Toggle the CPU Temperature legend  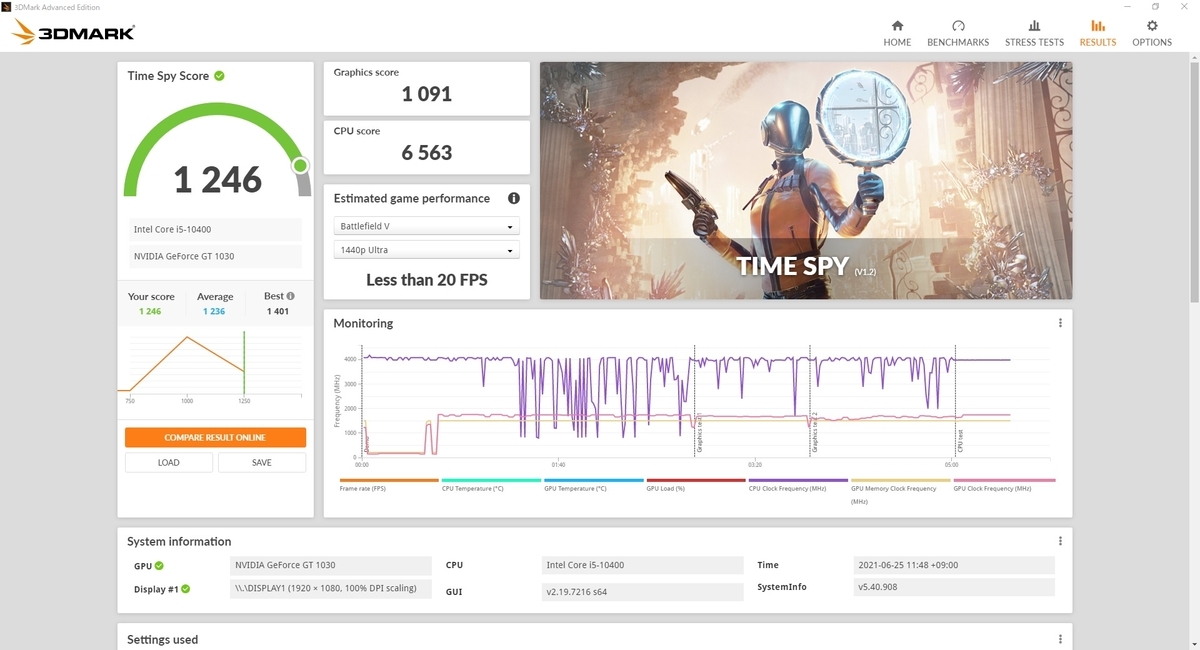[491, 484]
